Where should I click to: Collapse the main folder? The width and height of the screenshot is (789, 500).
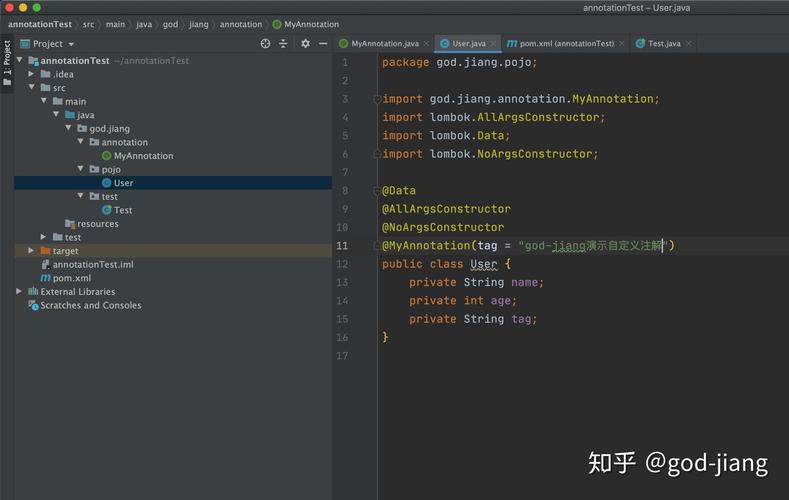click(44, 101)
